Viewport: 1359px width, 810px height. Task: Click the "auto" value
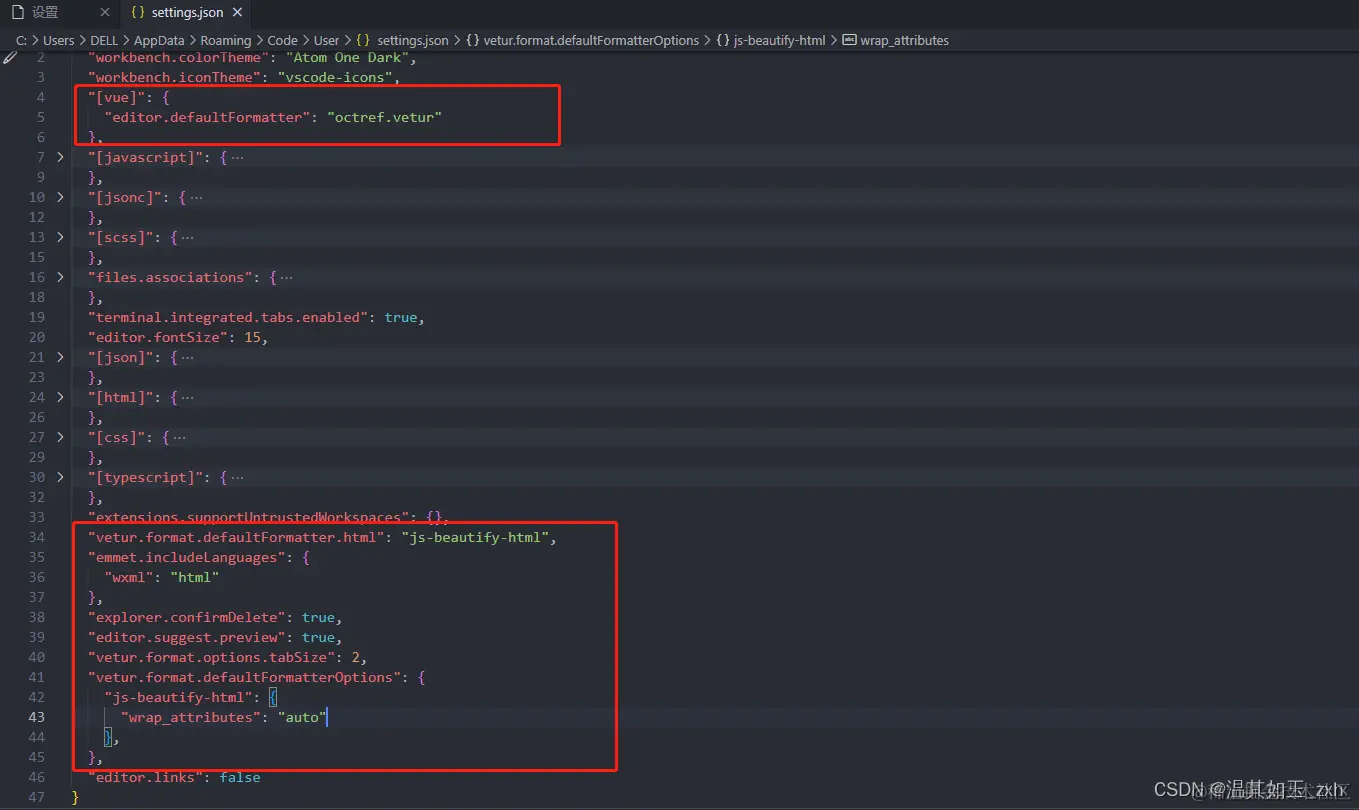pos(301,717)
